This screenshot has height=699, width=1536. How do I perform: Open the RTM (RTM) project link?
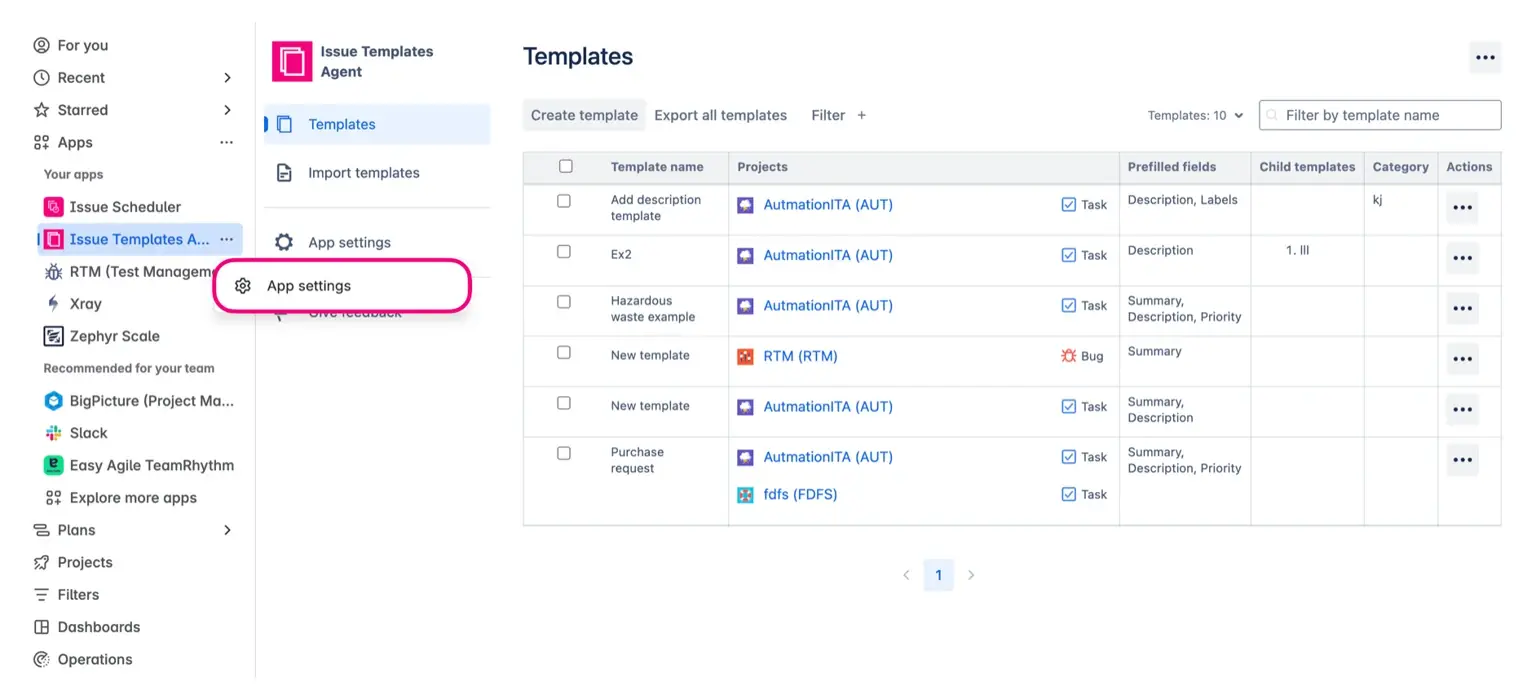click(800, 356)
